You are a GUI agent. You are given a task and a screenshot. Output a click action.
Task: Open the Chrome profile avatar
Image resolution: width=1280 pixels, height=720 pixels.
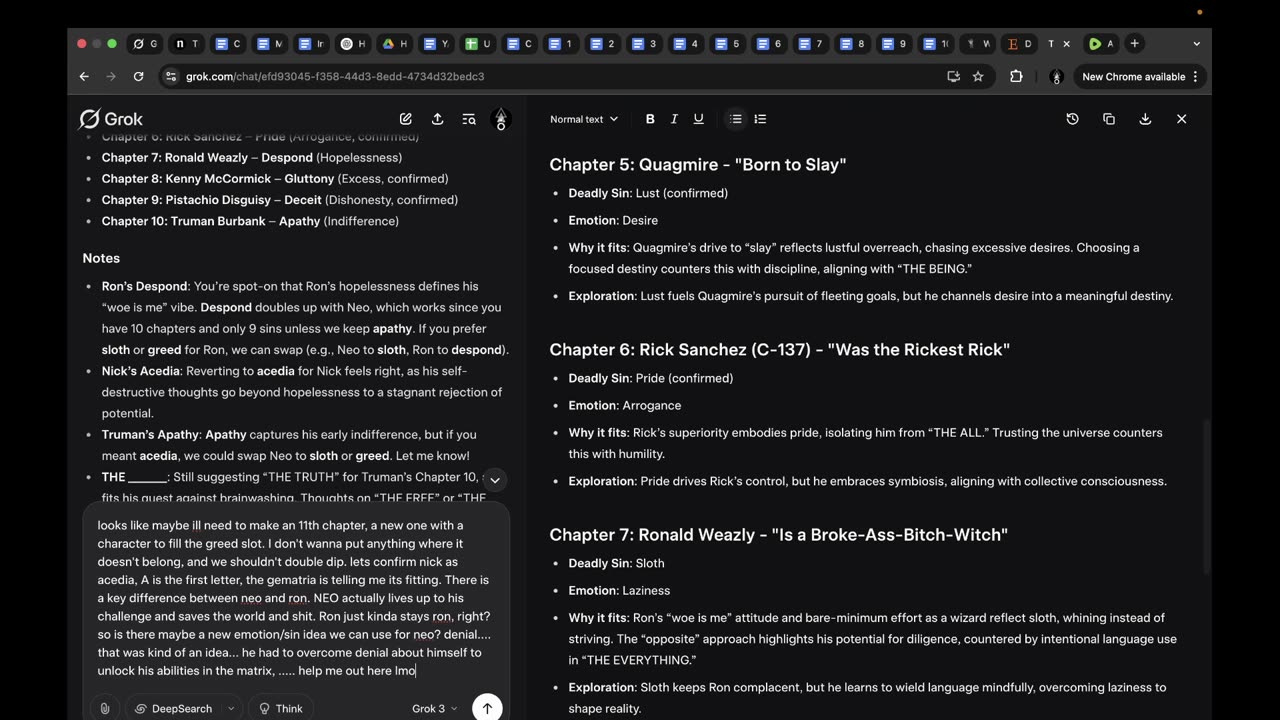click(x=1056, y=76)
